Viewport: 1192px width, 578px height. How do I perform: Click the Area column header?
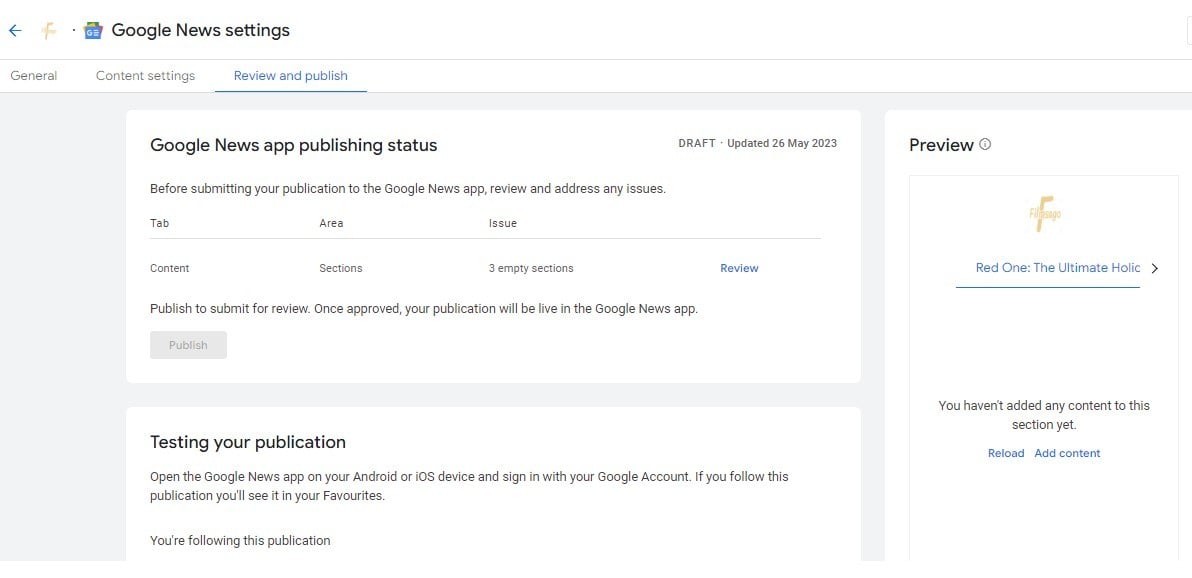[x=331, y=223]
